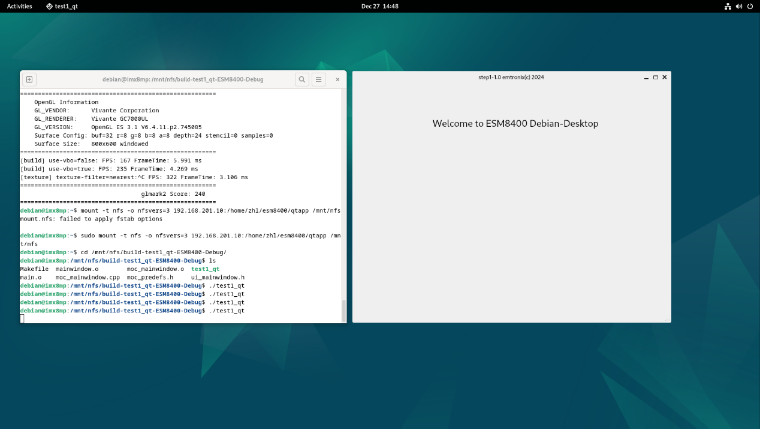The width and height of the screenshot is (760, 429).
Task: Click the terminal search magnifier icon
Action: coord(302,79)
